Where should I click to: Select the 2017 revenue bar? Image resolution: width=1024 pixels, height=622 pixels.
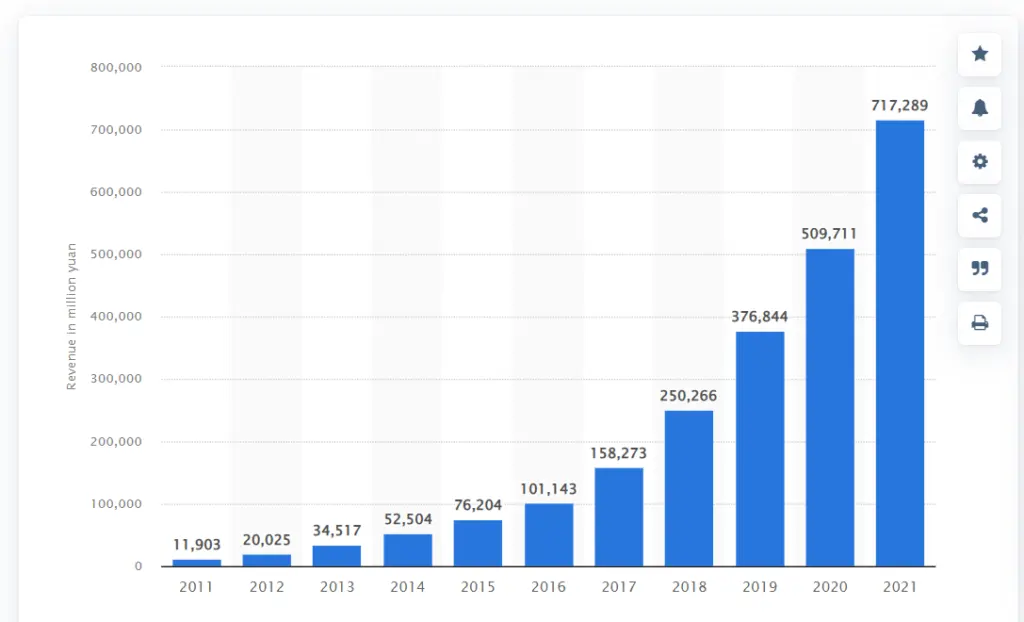(x=618, y=517)
